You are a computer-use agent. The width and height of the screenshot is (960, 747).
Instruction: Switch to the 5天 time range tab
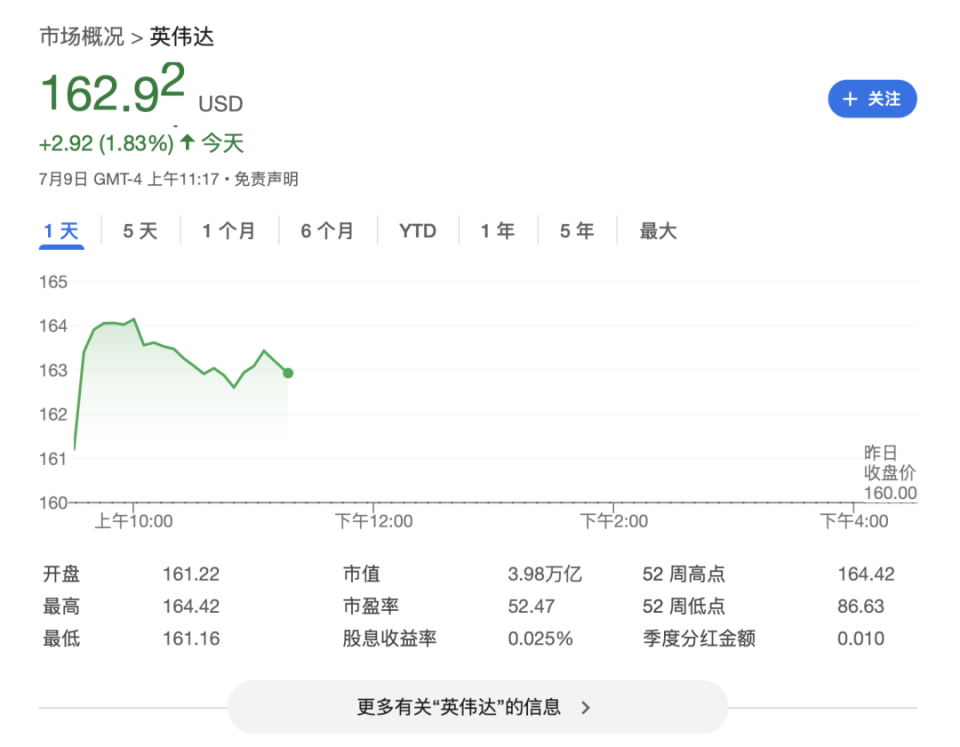pyautogui.click(x=140, y=230)
